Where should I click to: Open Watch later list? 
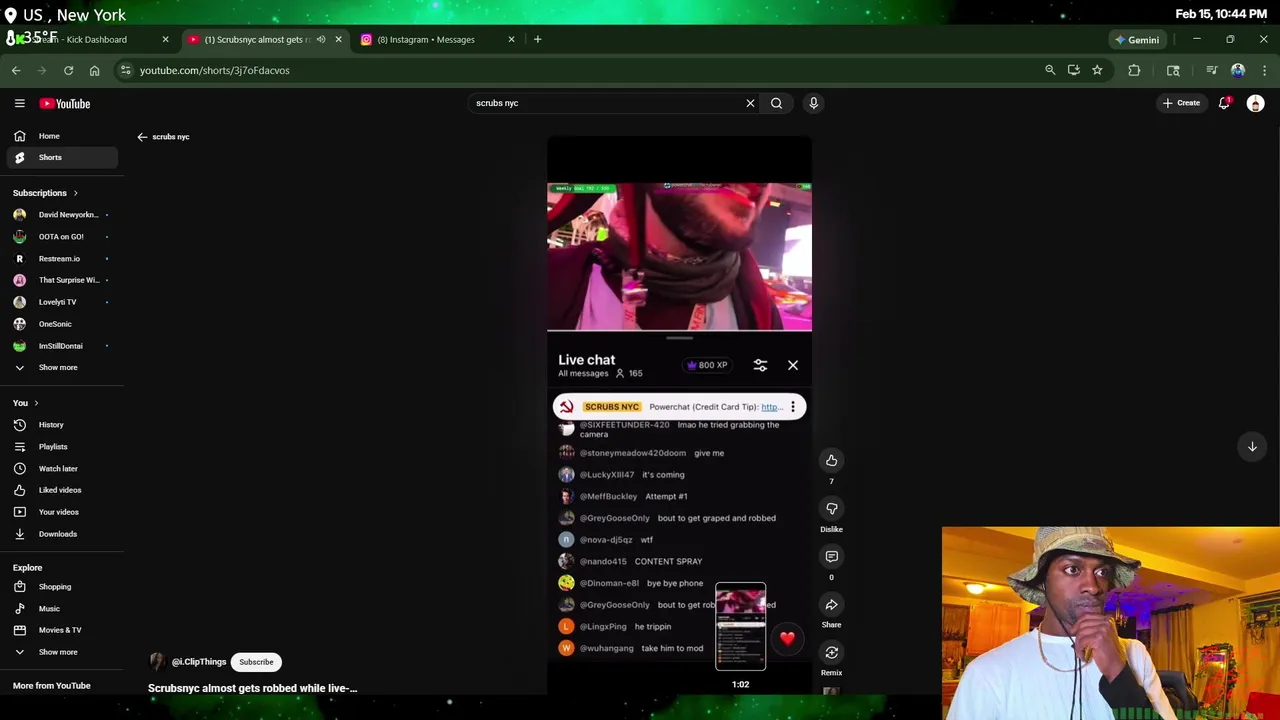point(60,468)
